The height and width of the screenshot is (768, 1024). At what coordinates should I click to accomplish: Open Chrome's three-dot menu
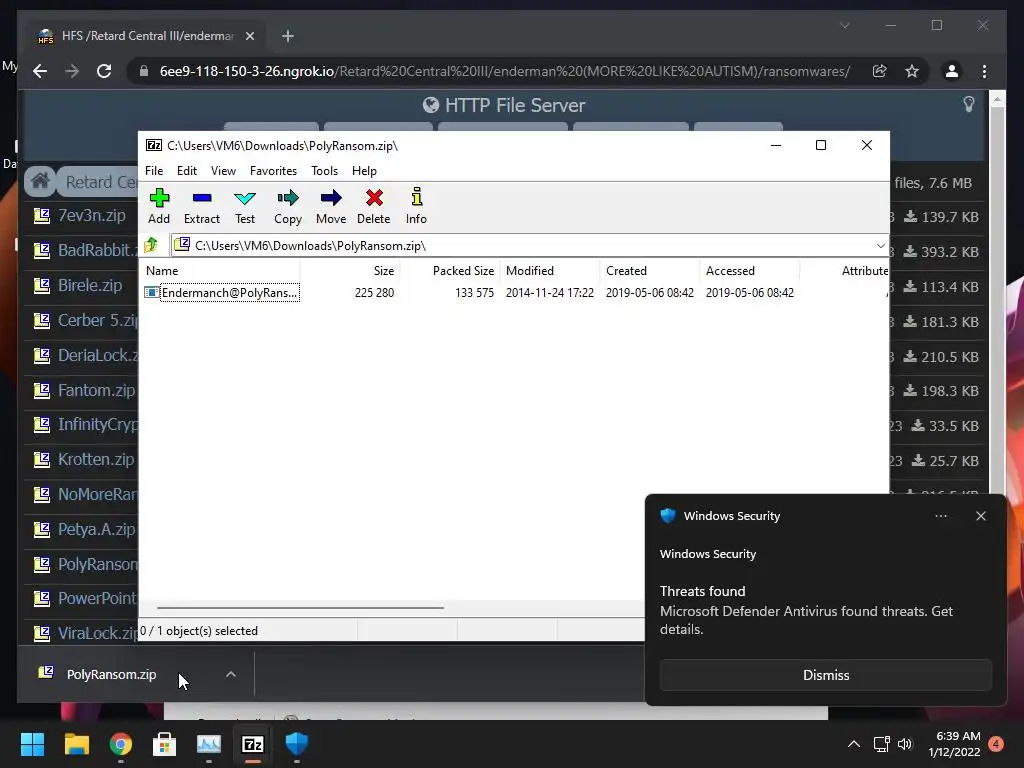984,71
